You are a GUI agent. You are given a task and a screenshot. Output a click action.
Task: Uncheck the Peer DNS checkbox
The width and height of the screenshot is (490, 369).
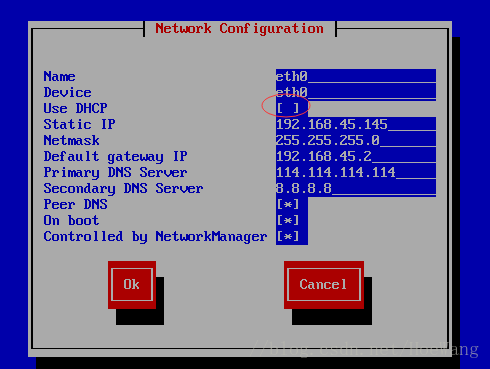tap(288, 204)
